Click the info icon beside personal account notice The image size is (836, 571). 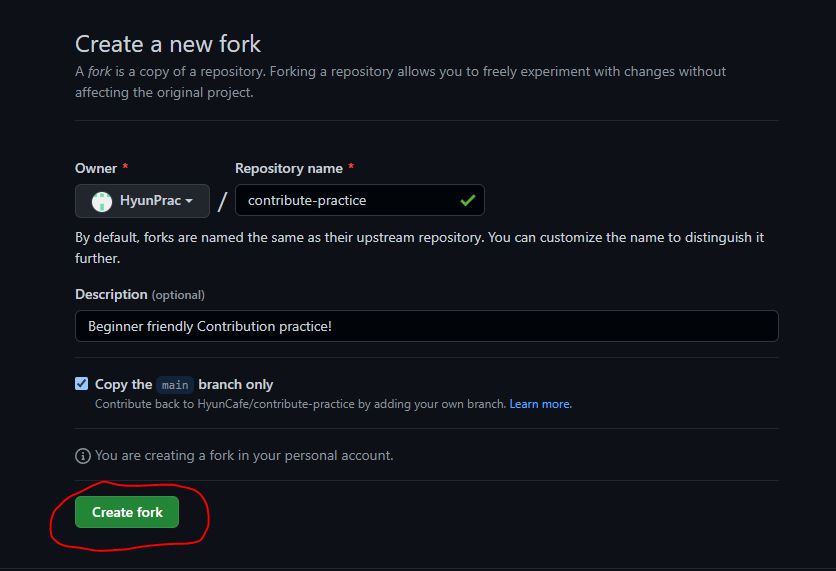click(83, 456)
